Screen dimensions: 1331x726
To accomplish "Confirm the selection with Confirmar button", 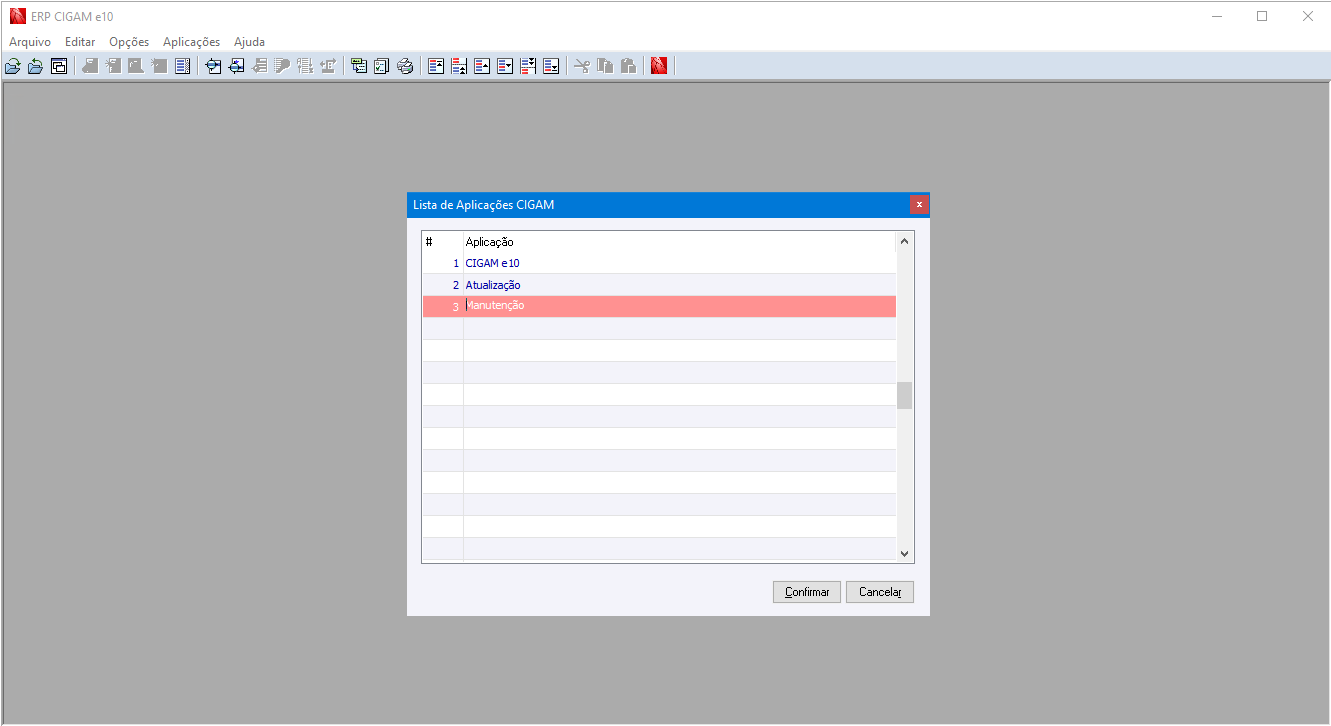I will coord(807,592).
